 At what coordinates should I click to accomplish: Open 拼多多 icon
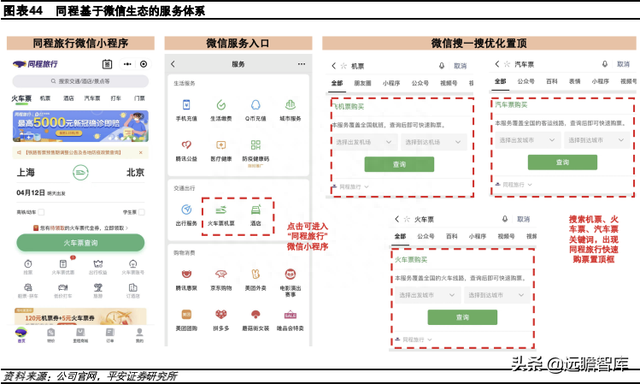[x=221, y=314]
